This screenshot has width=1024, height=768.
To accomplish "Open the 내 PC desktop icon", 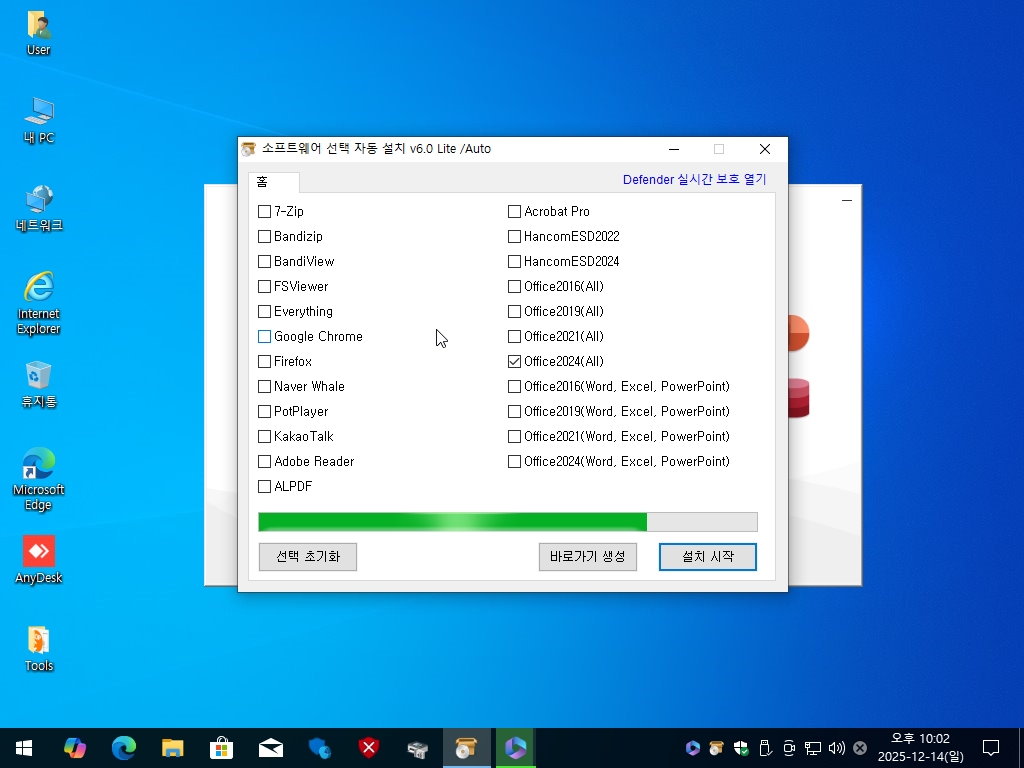I will click(39, 120).
